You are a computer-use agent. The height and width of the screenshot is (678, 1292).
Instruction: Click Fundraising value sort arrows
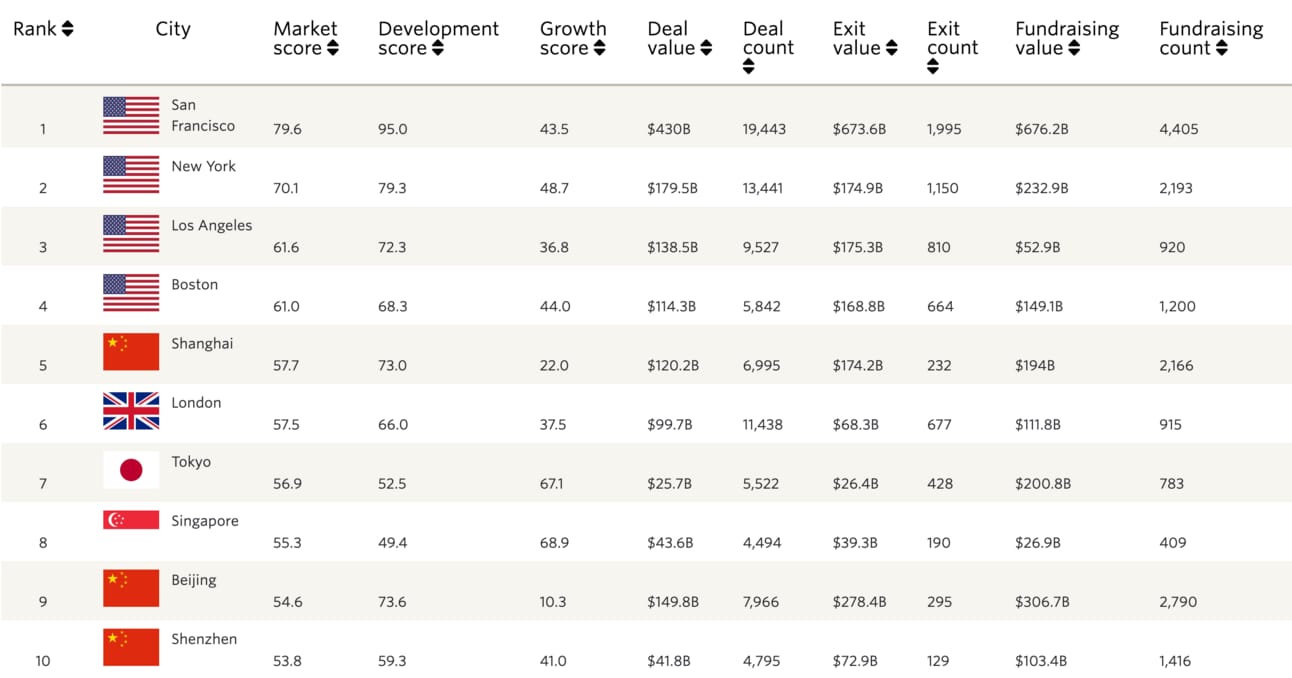(1074, 48)
